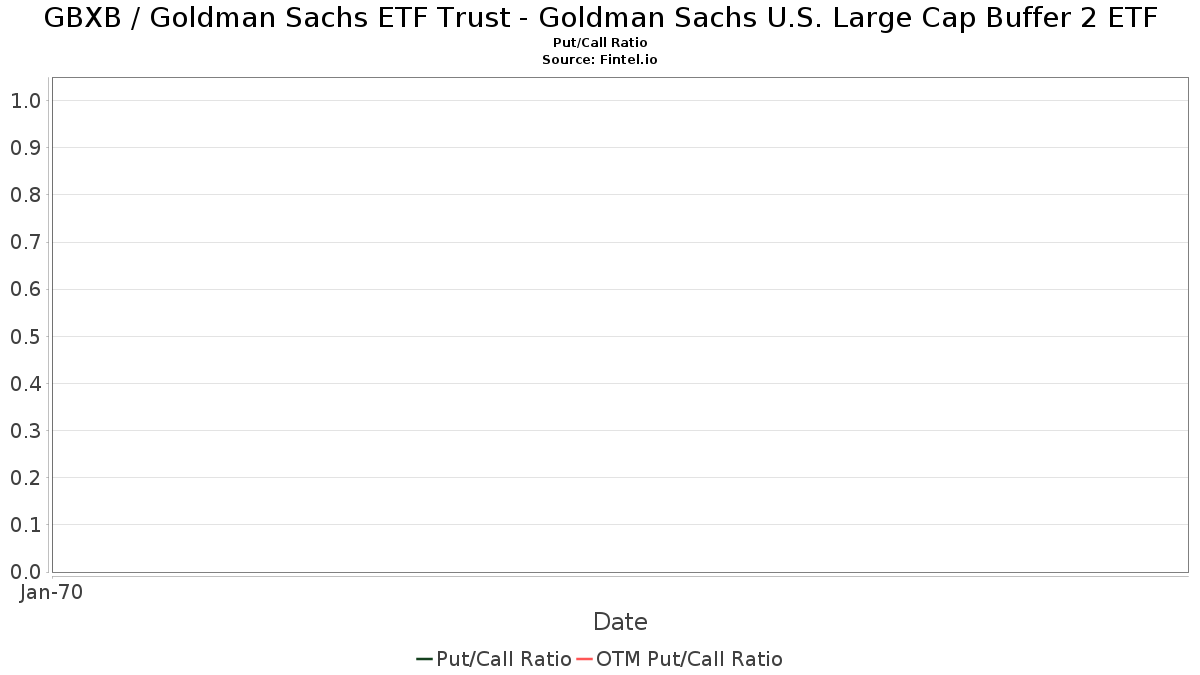1200x675 pixels.
Task: Click the 0.5 y-axis tick label
Action: click(25, 337)
